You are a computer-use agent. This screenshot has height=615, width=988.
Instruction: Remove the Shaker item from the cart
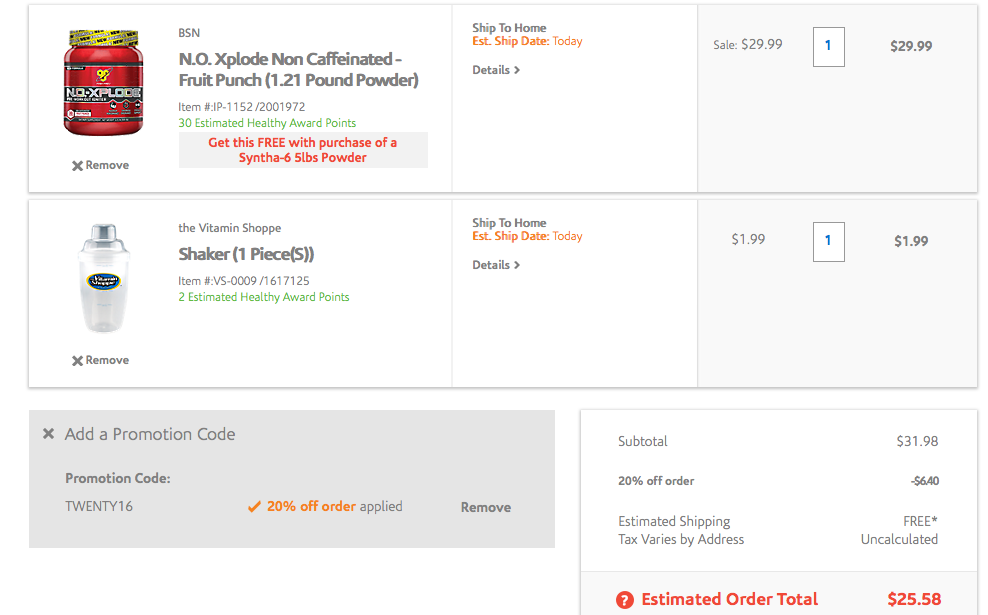100,360
